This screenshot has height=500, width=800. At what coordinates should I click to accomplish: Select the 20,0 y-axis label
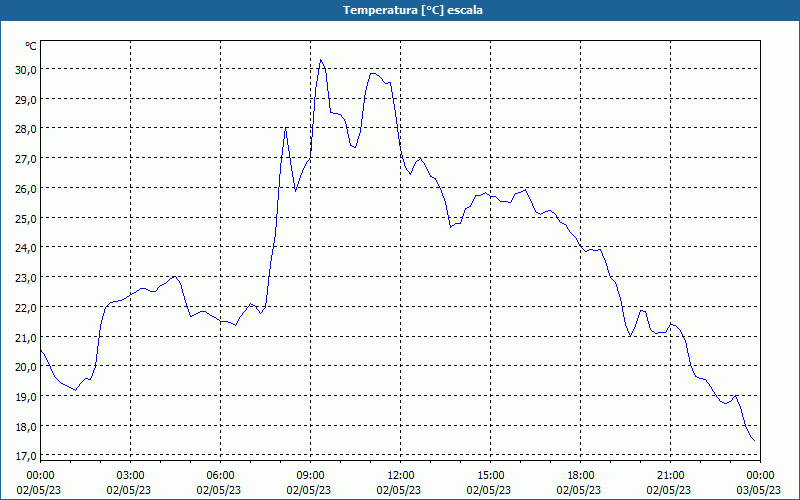pyautogui.click(x=26, y=367)
